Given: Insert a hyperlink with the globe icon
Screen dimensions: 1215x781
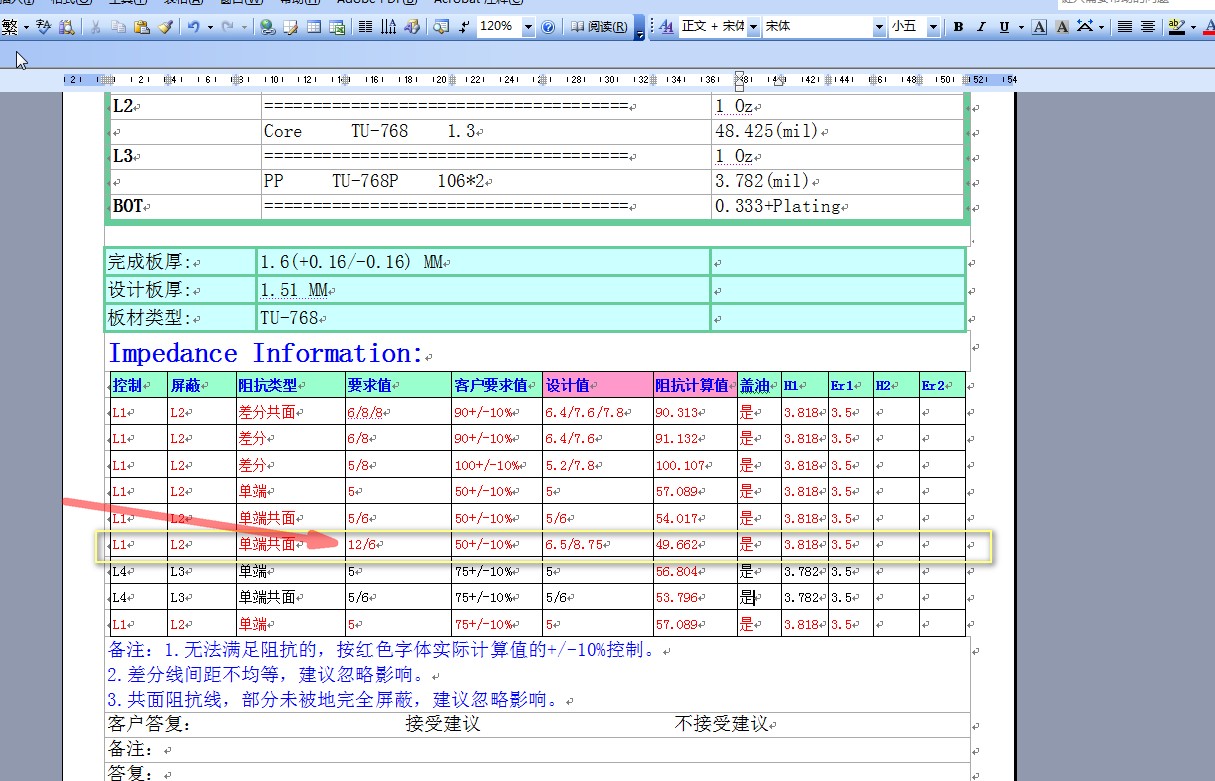Looking at the screenshot, I should [x=266, y=27].
